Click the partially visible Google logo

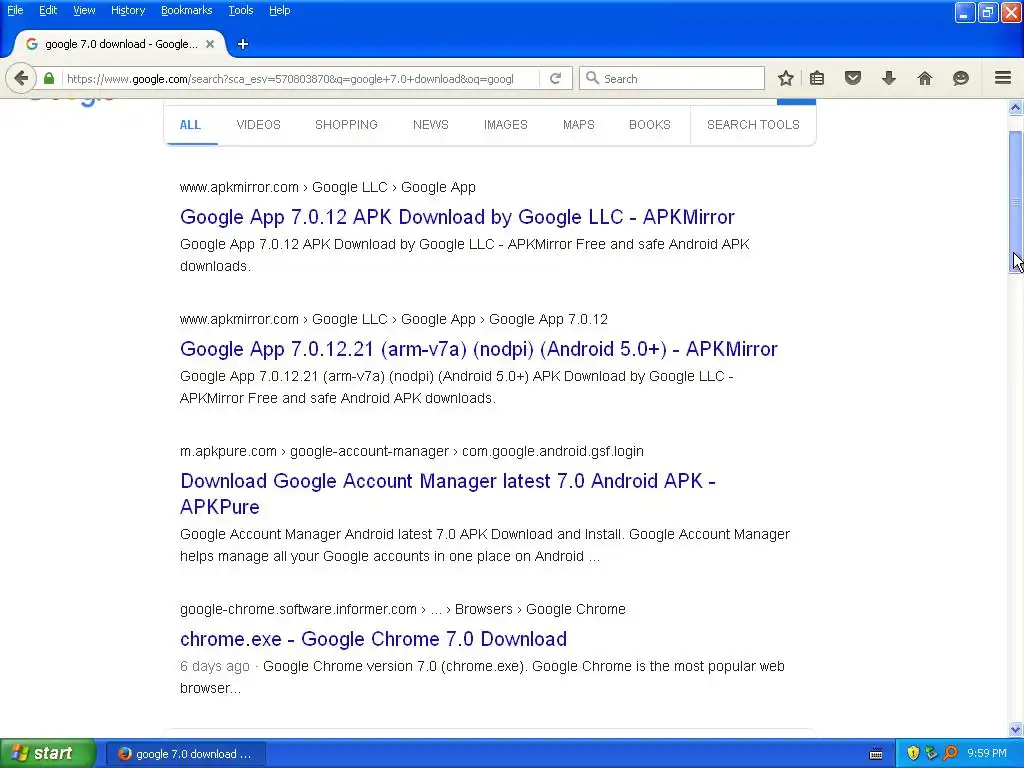click(73, 101)
